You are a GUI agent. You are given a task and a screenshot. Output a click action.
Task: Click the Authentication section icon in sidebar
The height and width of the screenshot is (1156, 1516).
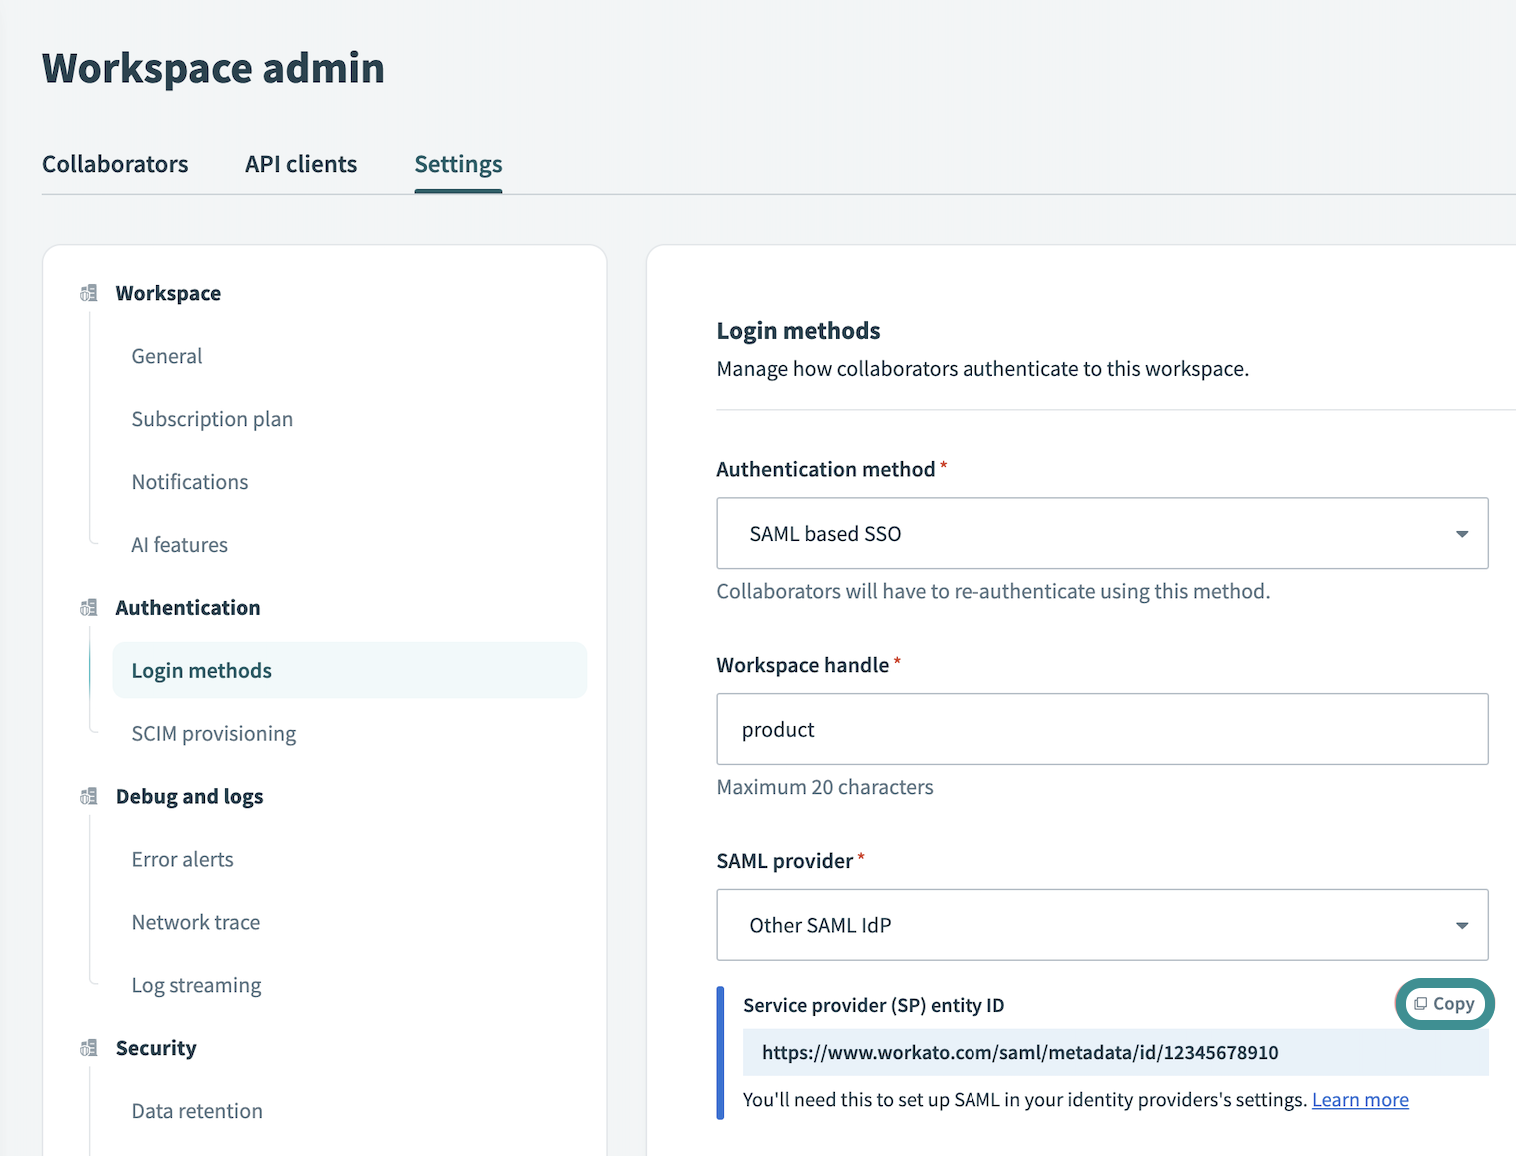pos(88,606)
